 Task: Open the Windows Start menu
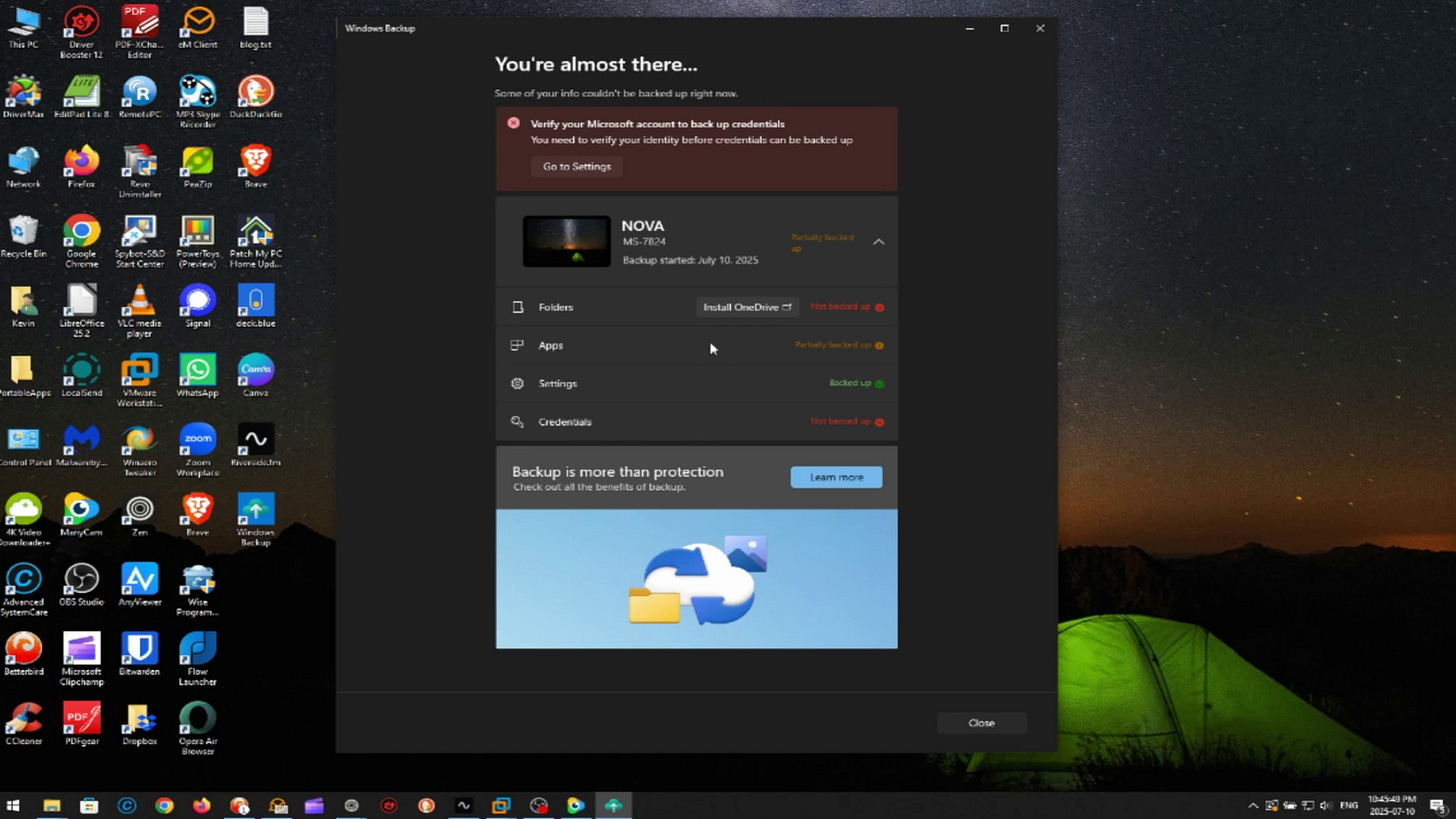click(13, 805)
